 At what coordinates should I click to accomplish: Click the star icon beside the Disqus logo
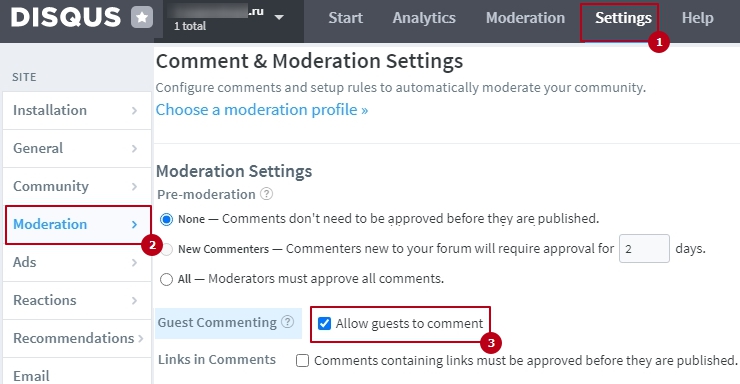point(142,18)
